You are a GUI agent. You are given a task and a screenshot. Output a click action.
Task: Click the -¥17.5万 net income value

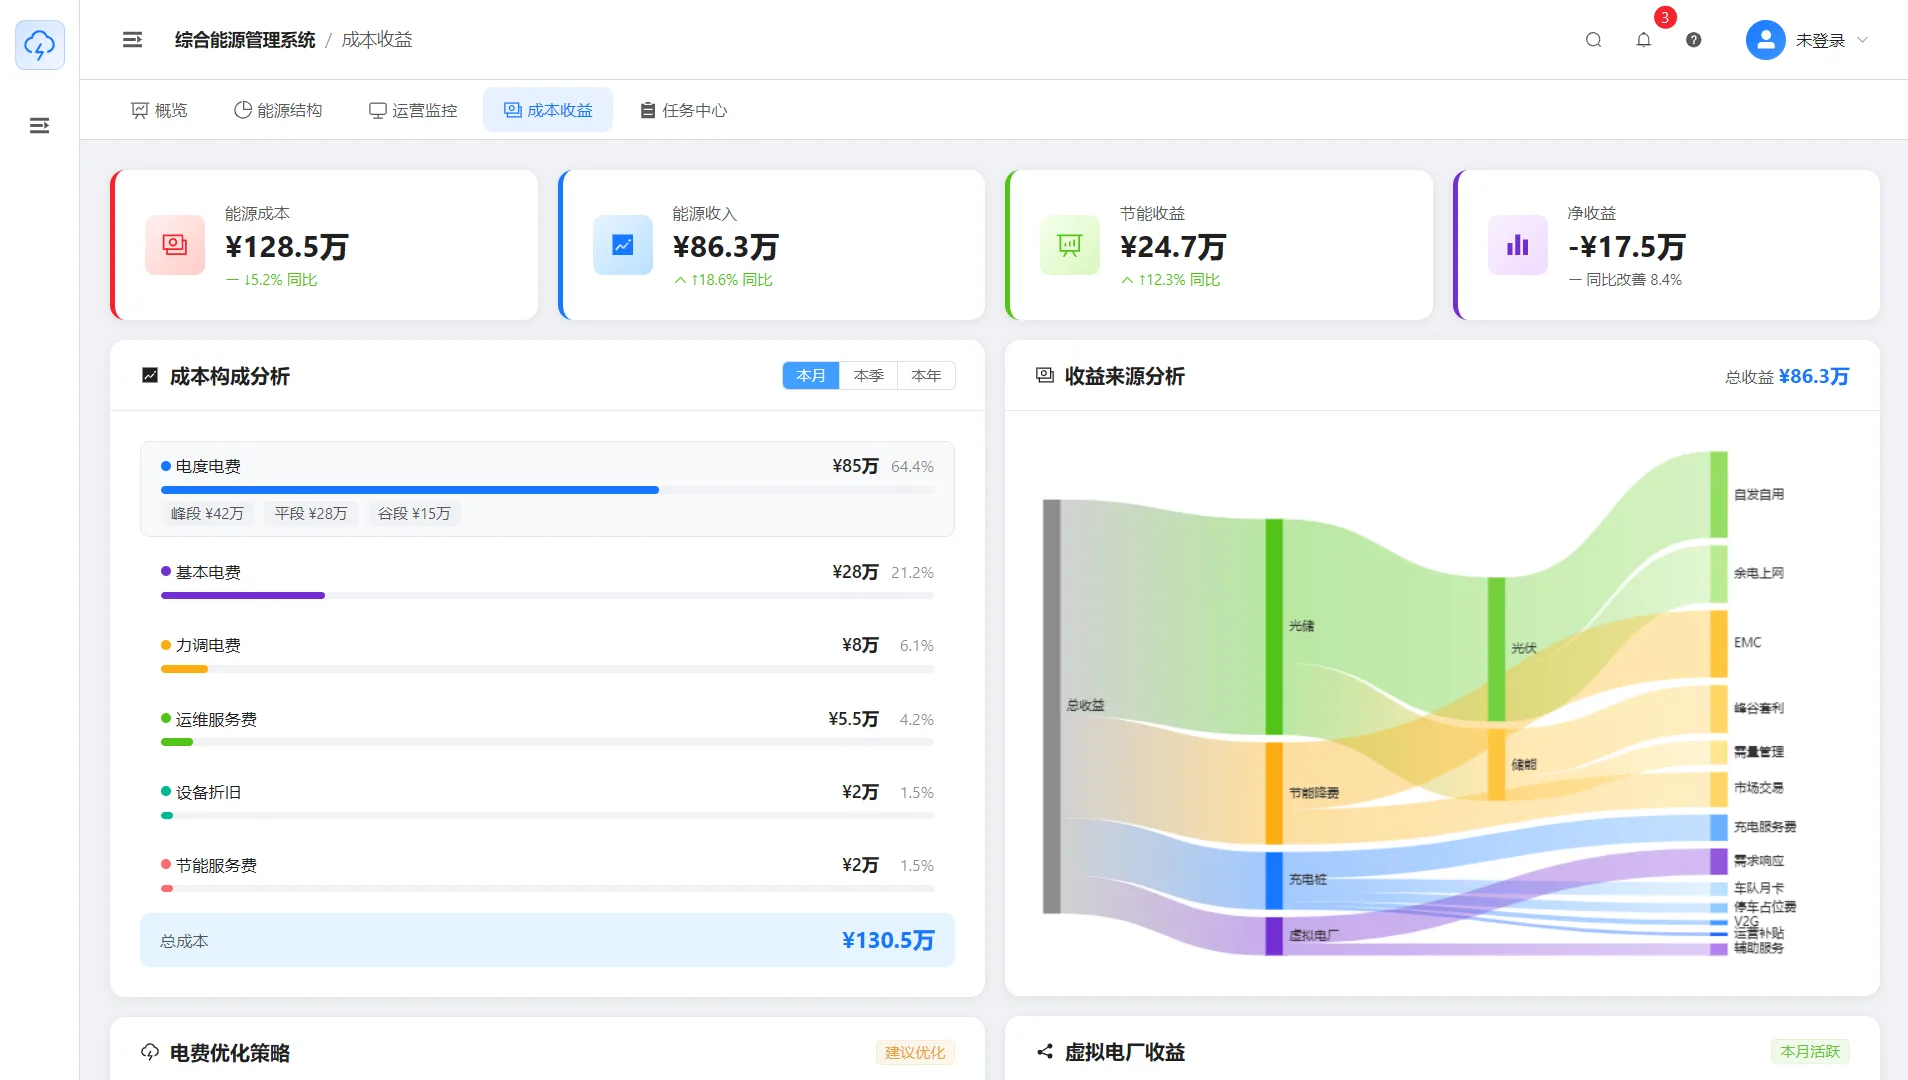pos(1627,247)
